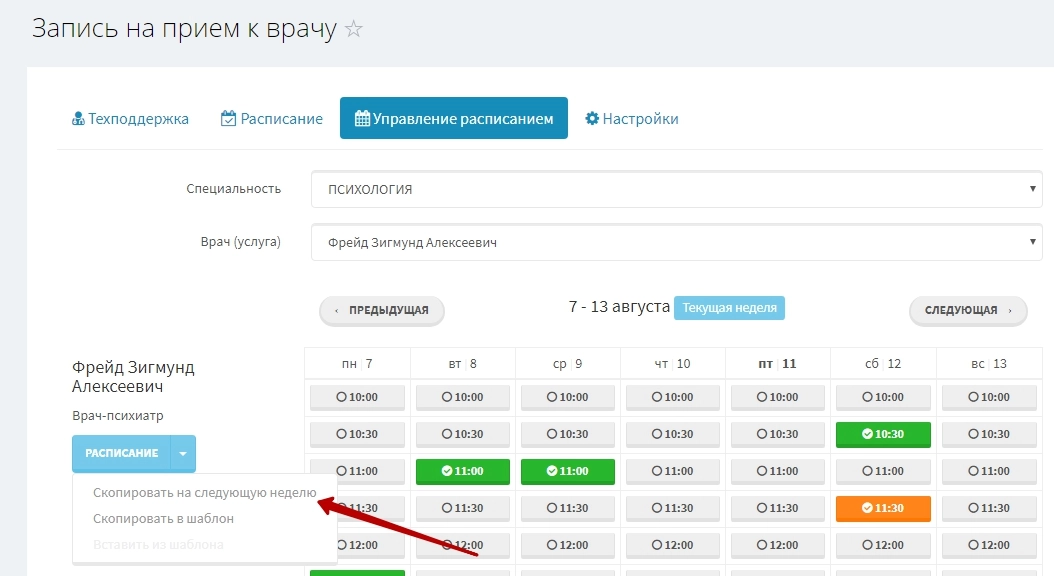
Task: Enable the 12:00 slot on Sunday
Action: pos(989,545)
